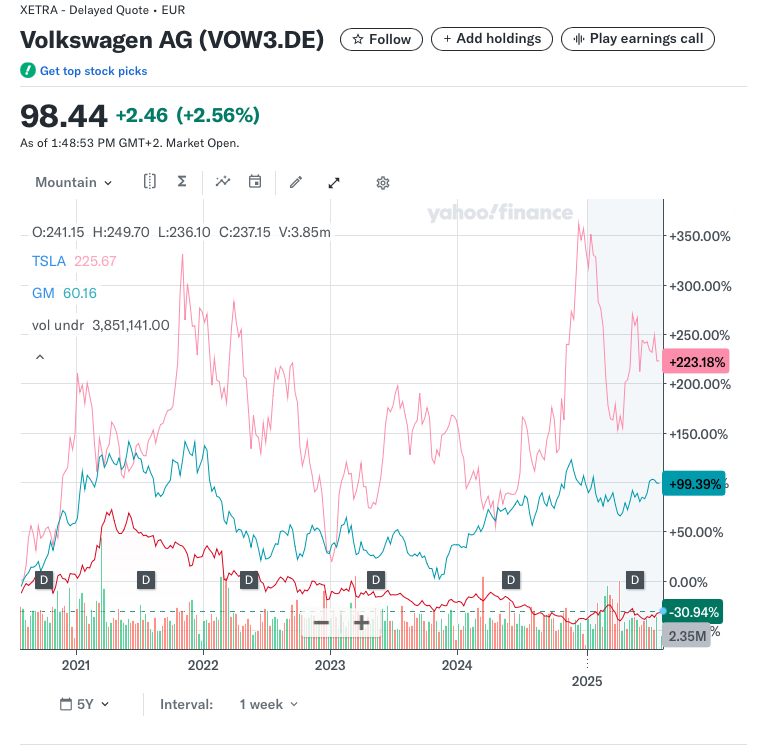Zoom in with the plus button
The image size is (765, 748).
click(361, 622)
